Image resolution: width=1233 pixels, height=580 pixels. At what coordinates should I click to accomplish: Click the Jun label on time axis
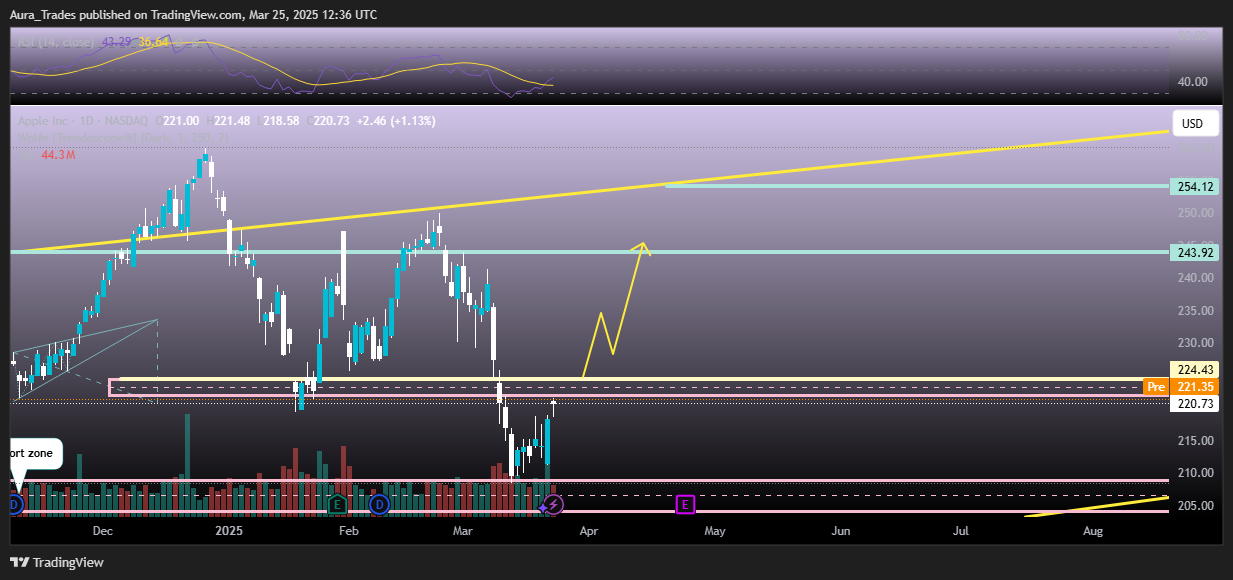[x=841, y=530]
